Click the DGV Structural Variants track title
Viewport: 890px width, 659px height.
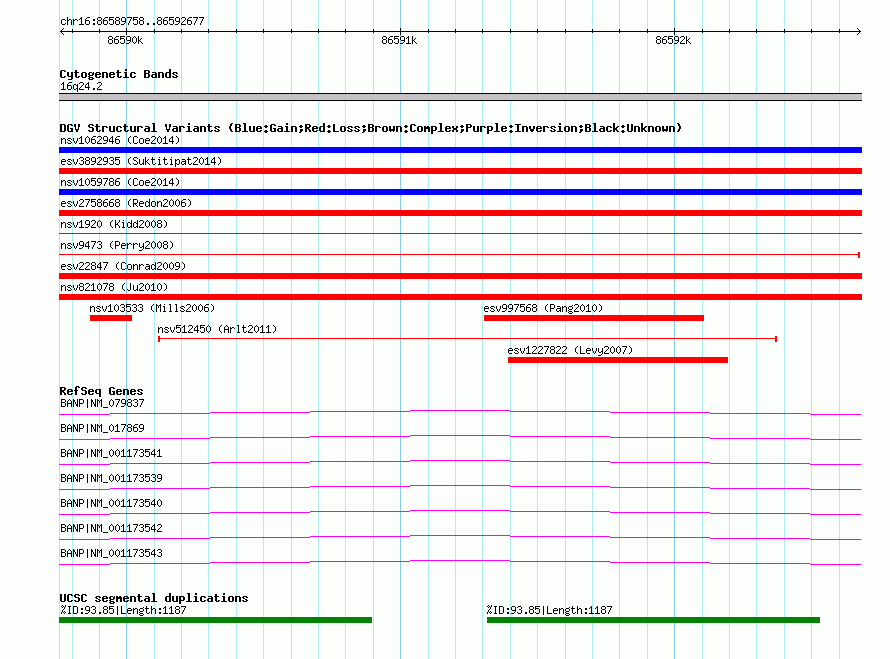click(371, 128)
